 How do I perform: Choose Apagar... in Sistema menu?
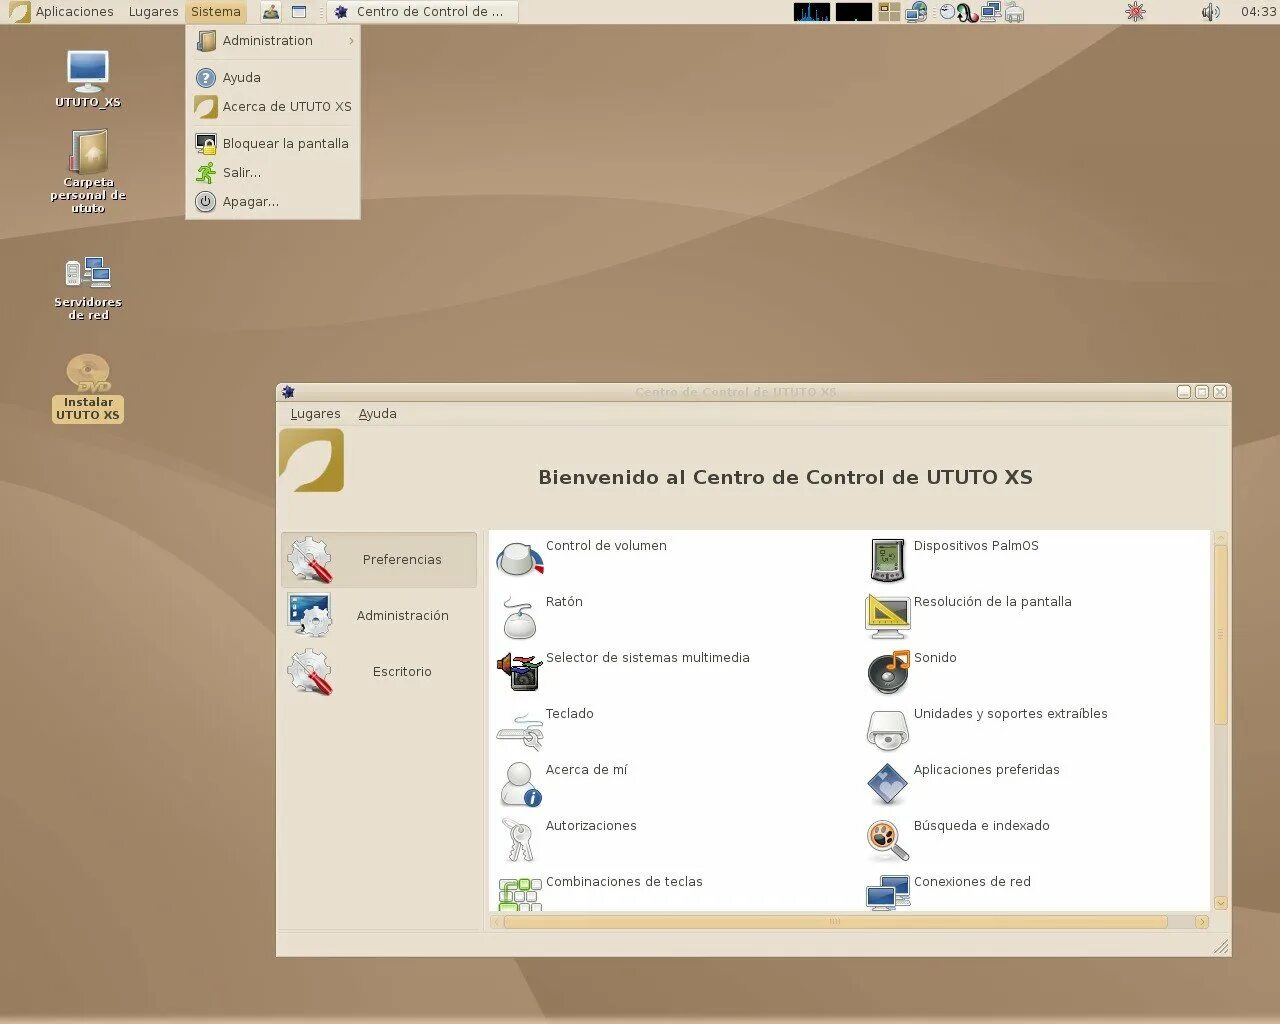point(274,202)
